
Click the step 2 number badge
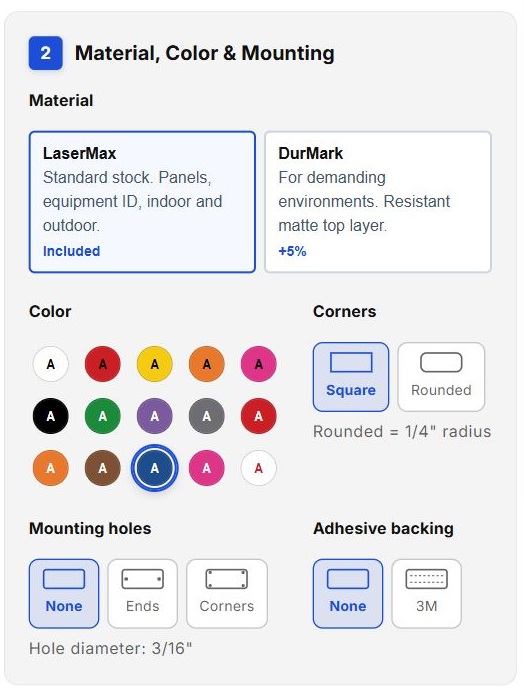46,53
